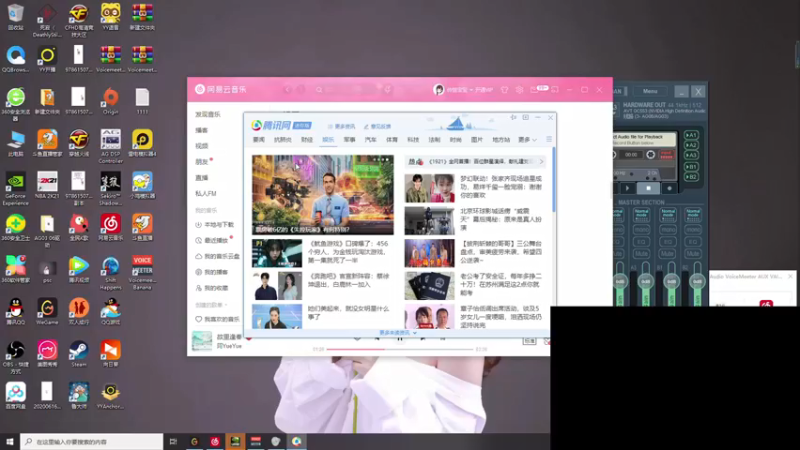This screenshot has height=450, width=800.
Task: Expand the hot topic headline arrow
Action: (541, 162)
